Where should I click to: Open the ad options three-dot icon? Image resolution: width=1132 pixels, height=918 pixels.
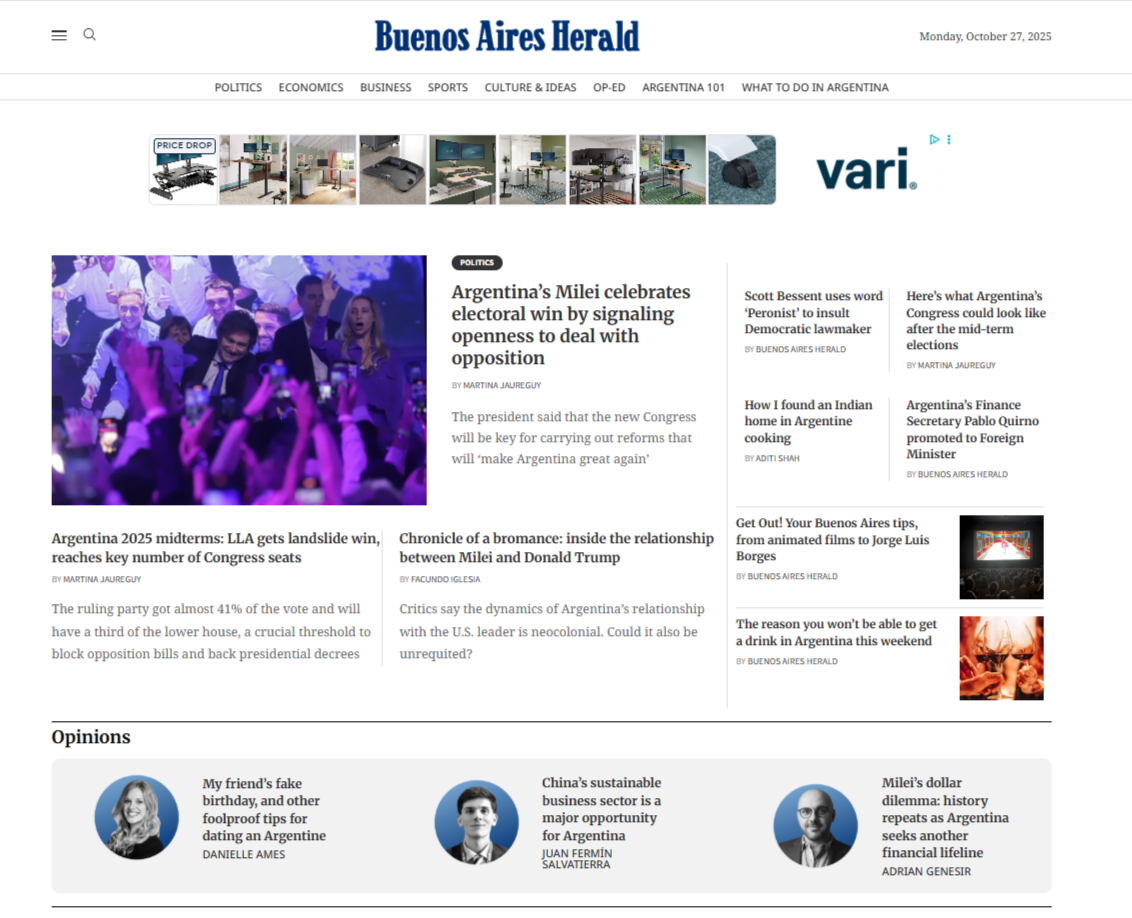(949, 139)
